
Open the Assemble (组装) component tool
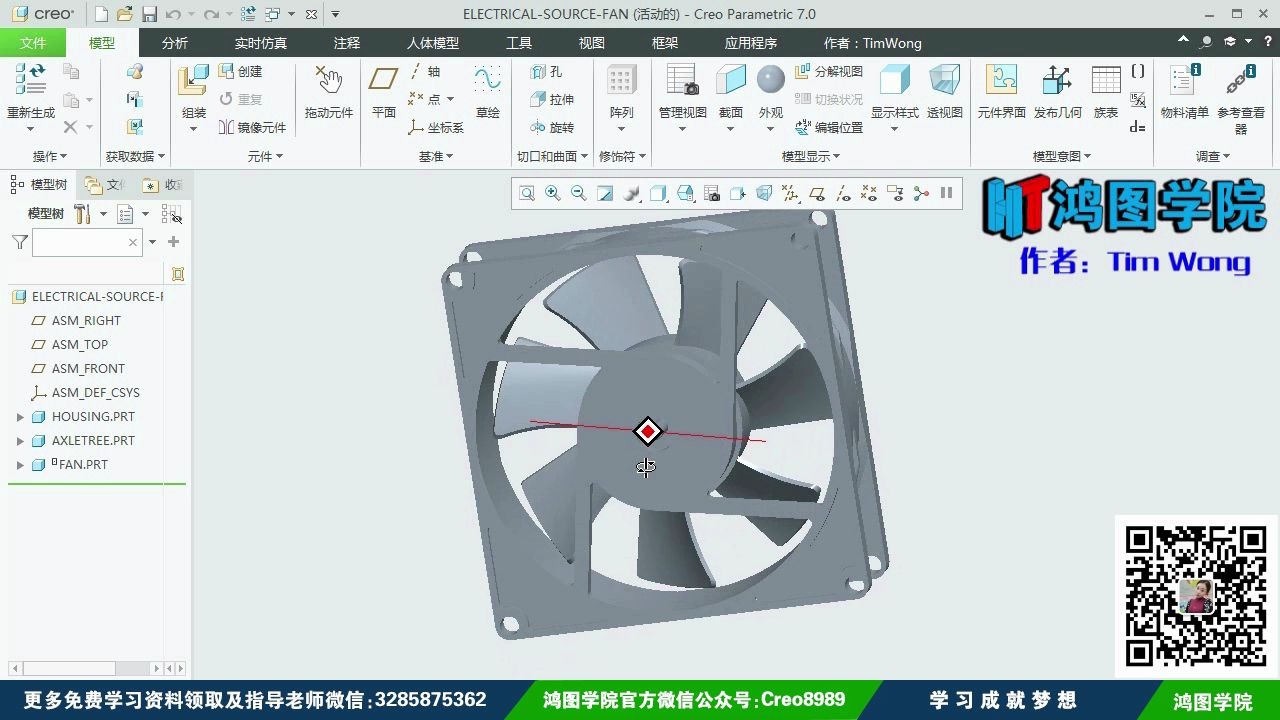[x=193, y=90]
